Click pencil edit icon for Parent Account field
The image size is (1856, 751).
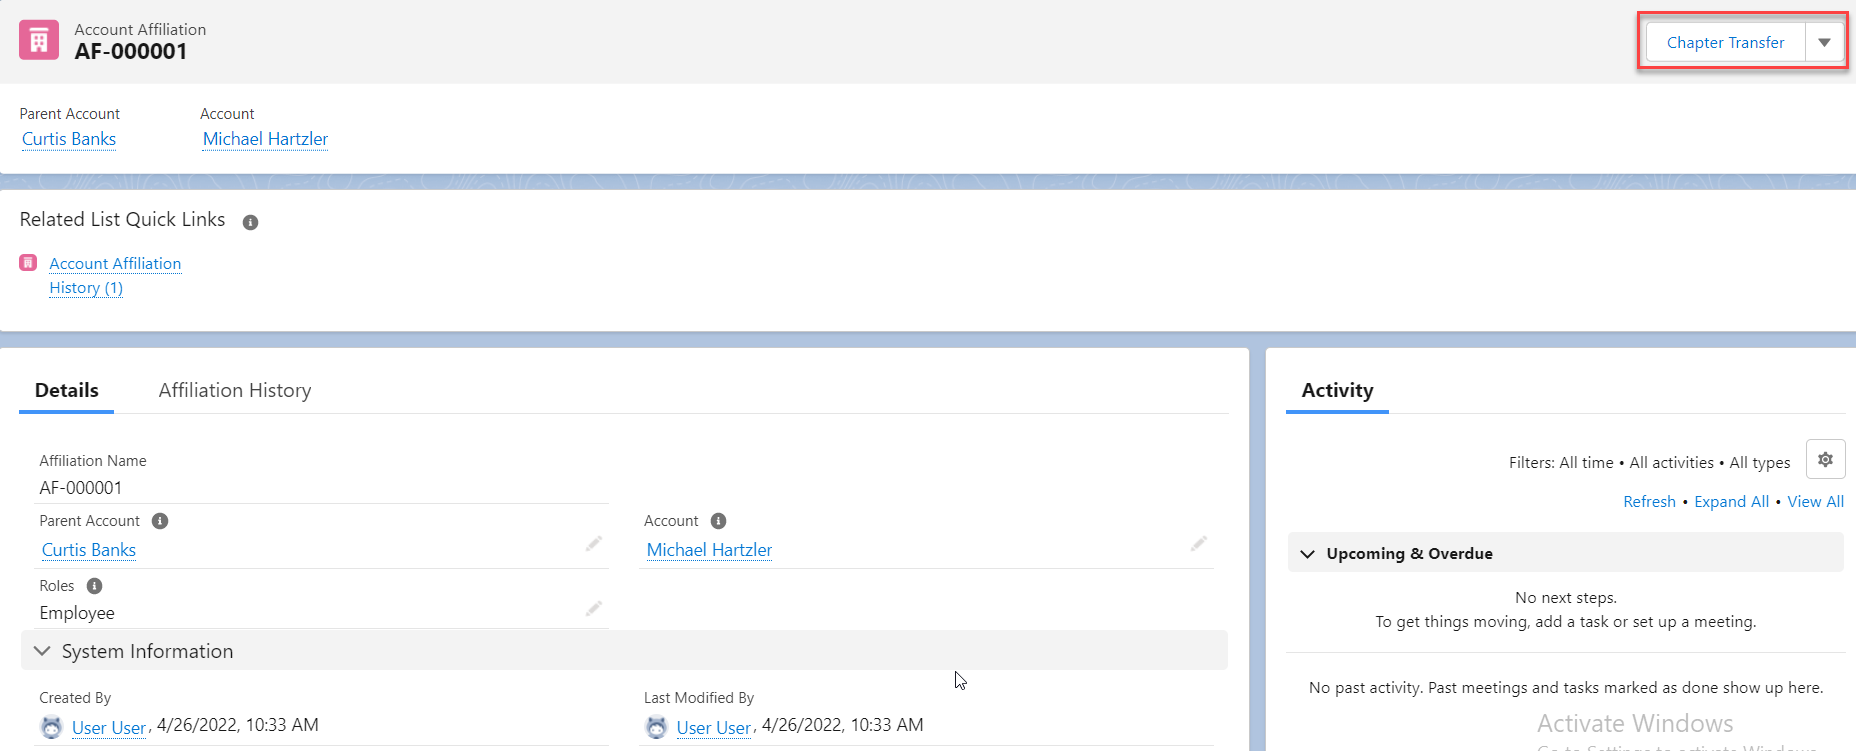click(x=594, y=544)
